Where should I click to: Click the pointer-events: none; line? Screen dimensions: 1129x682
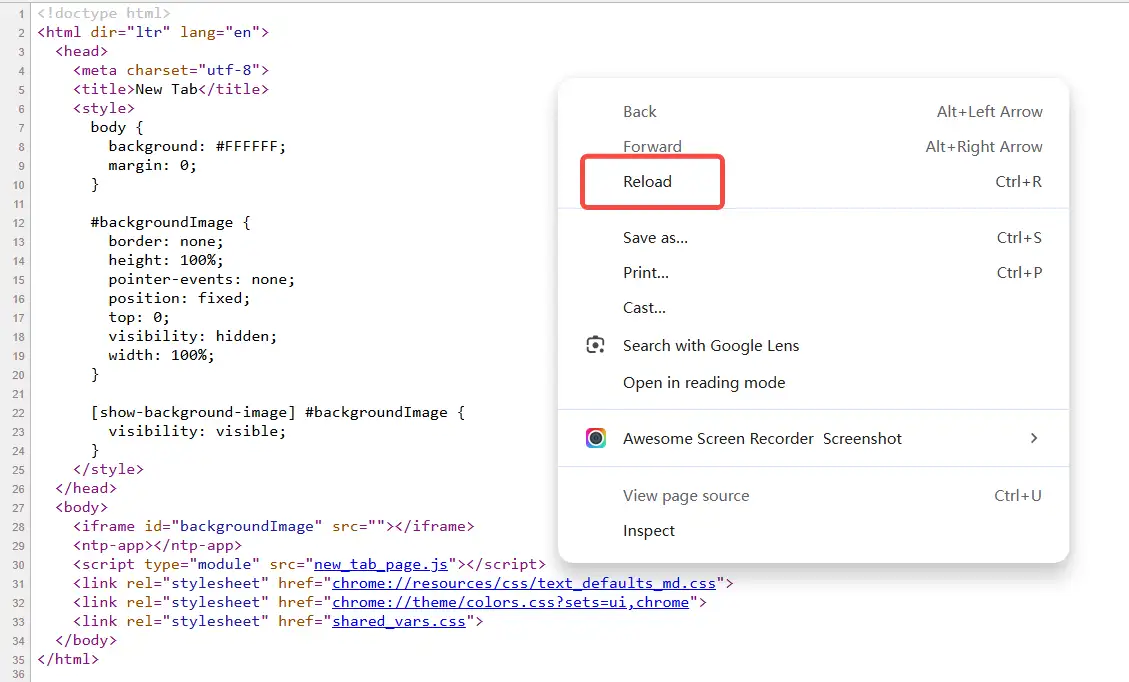click(202, 279)
